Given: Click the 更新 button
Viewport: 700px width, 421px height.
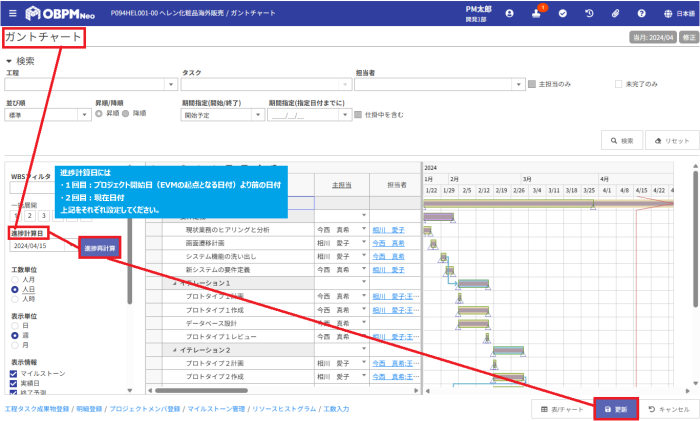Looking at the screenshot, I should click(x=616, y=409).
